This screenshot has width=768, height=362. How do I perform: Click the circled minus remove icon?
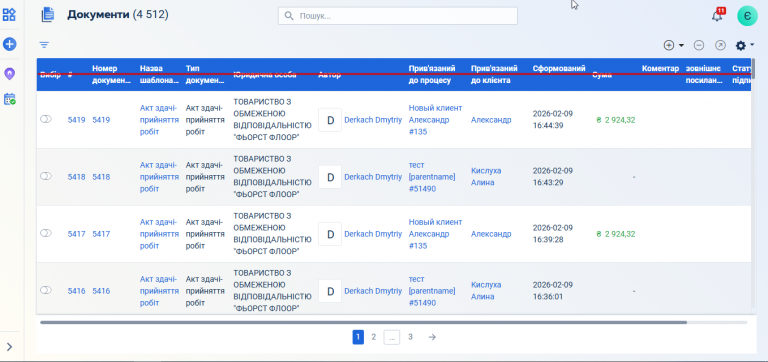[699, 46]
